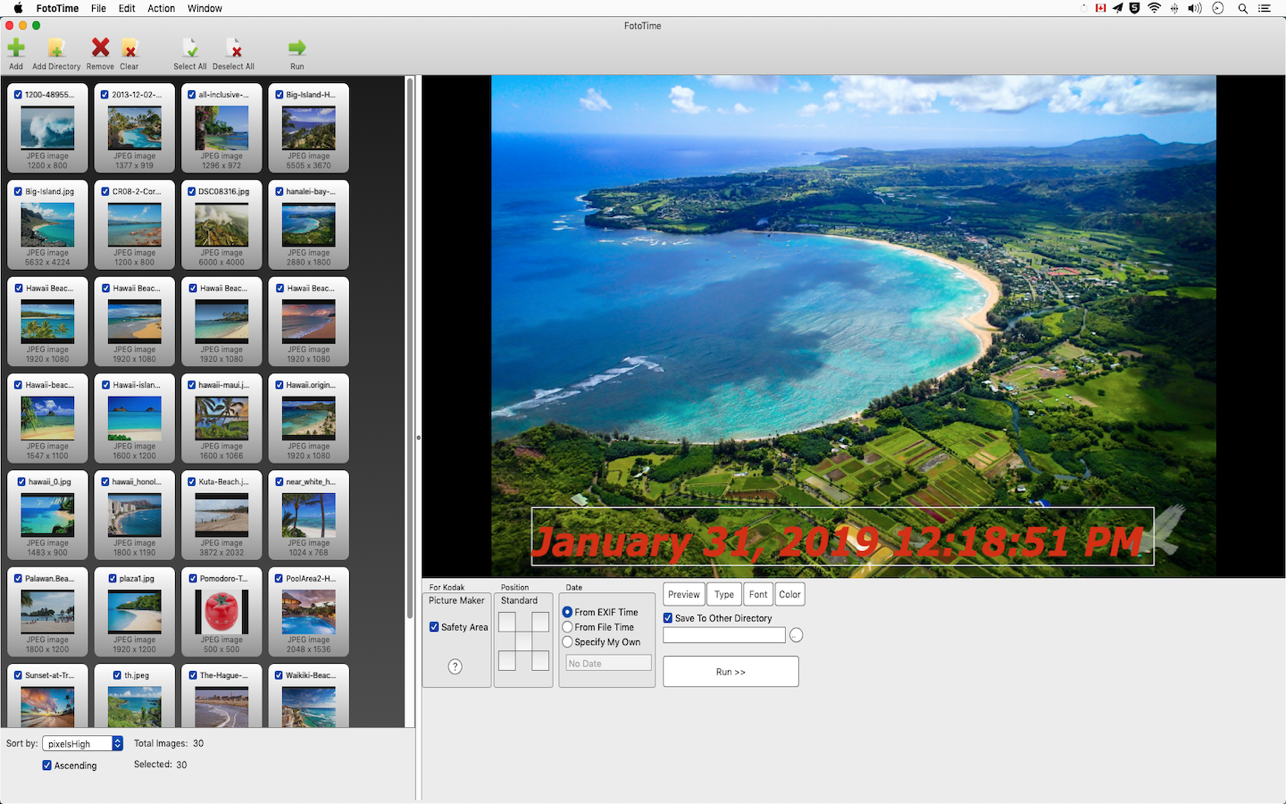Screen dimensions: 1286x804
Task: Click the Add Directory folder icon
Action: [56, 48]
